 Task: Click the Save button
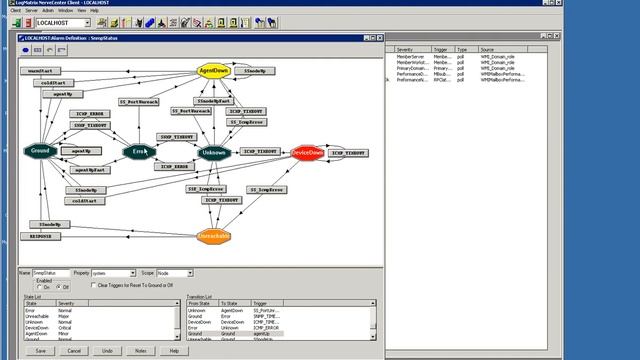click(x=40, y=351)
